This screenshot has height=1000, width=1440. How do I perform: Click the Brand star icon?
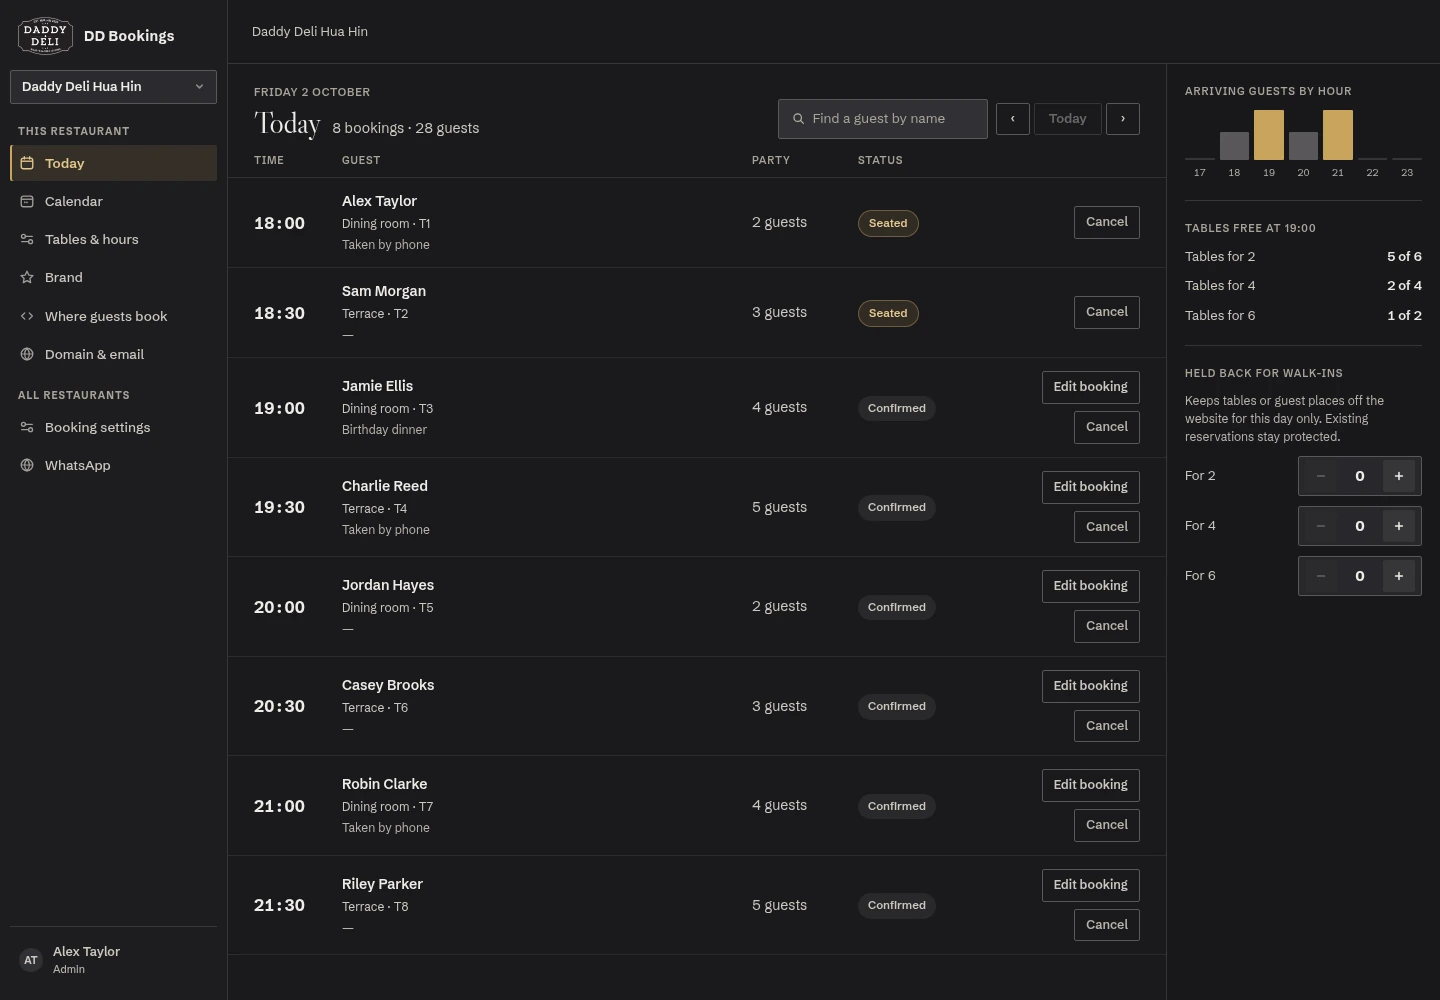(x=27, y=277)
